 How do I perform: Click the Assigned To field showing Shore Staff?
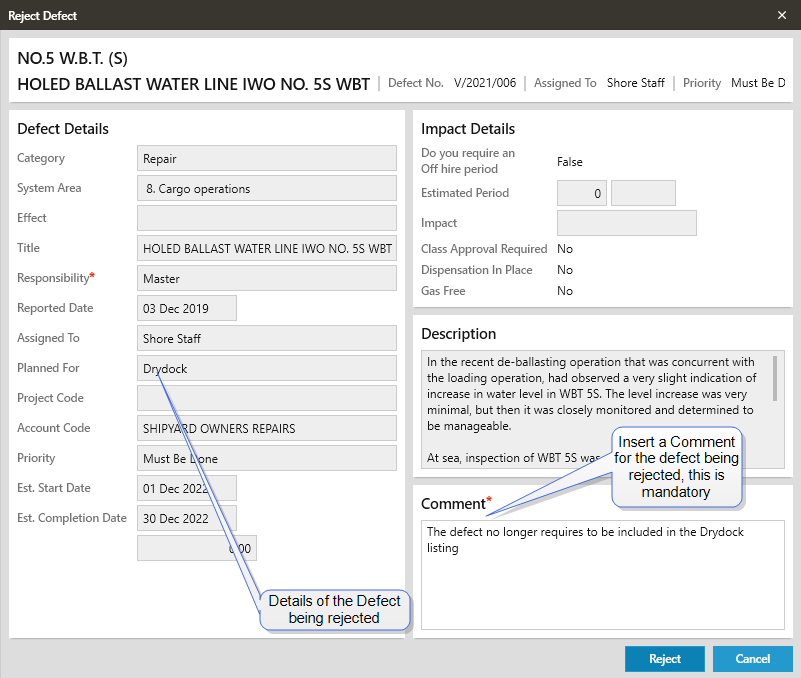(x=267, y=338)
